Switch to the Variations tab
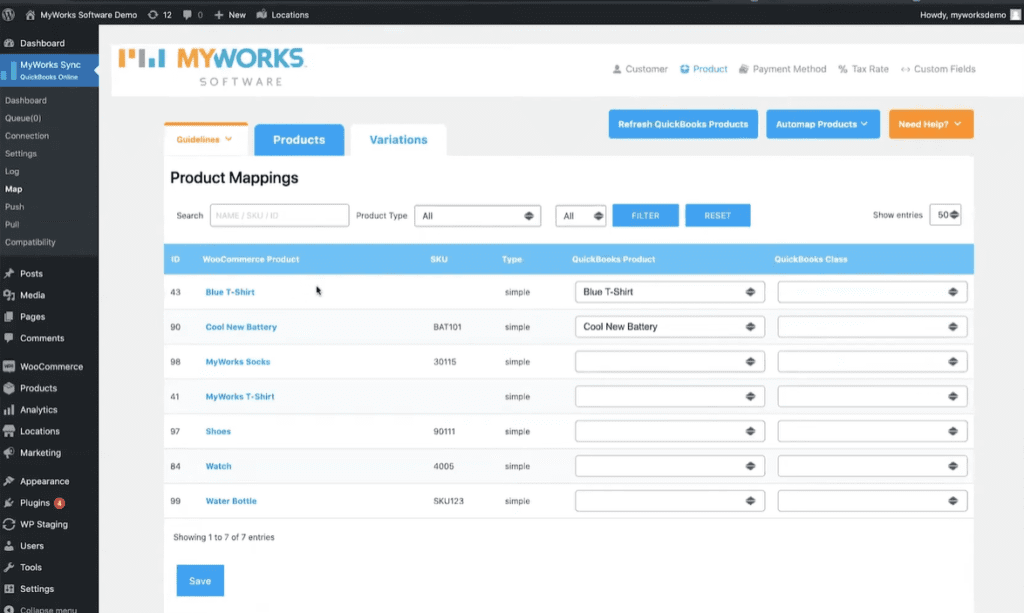Image resolution: width=1024 pixels, height=613 pixels. [x=398, y=140]
